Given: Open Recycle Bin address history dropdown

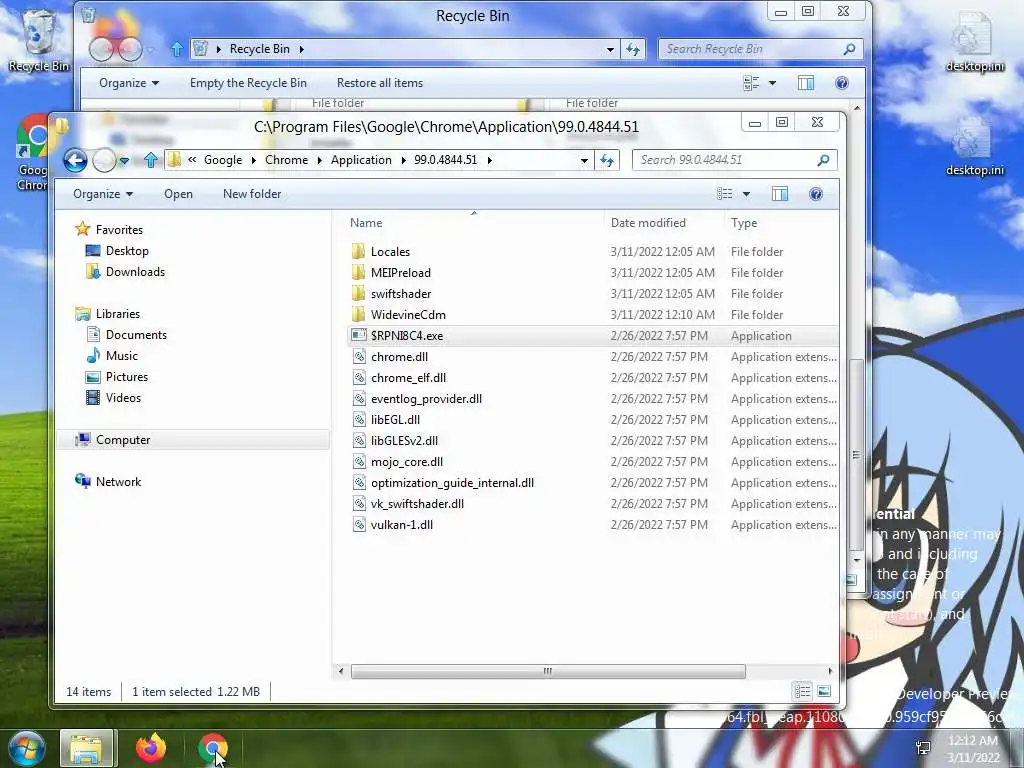Looking at the screenshot, I should 610,49.
